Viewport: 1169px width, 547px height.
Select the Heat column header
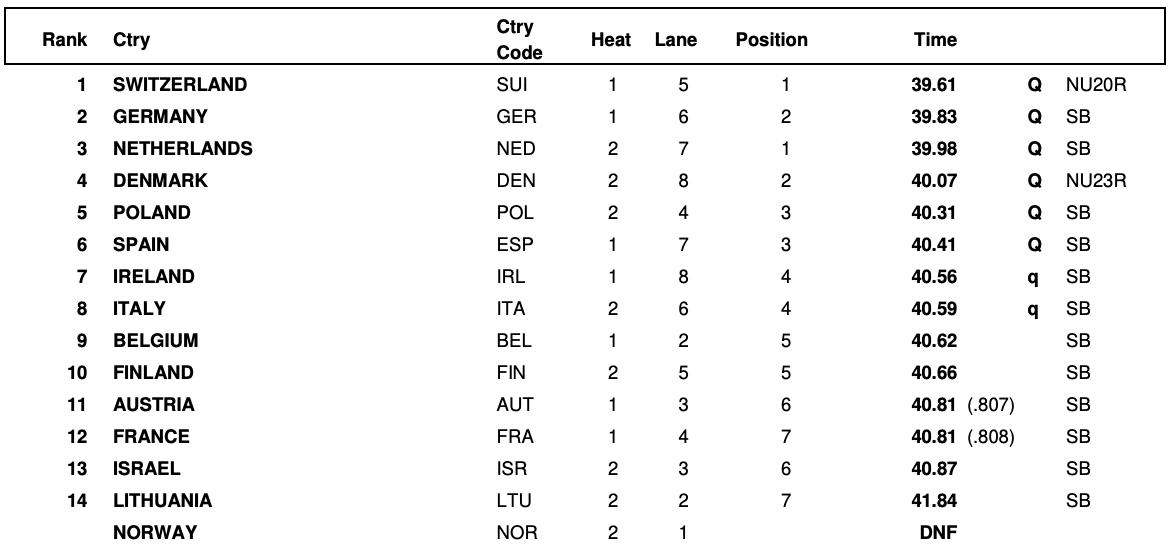pyautogui.click(x=611, y=41)
